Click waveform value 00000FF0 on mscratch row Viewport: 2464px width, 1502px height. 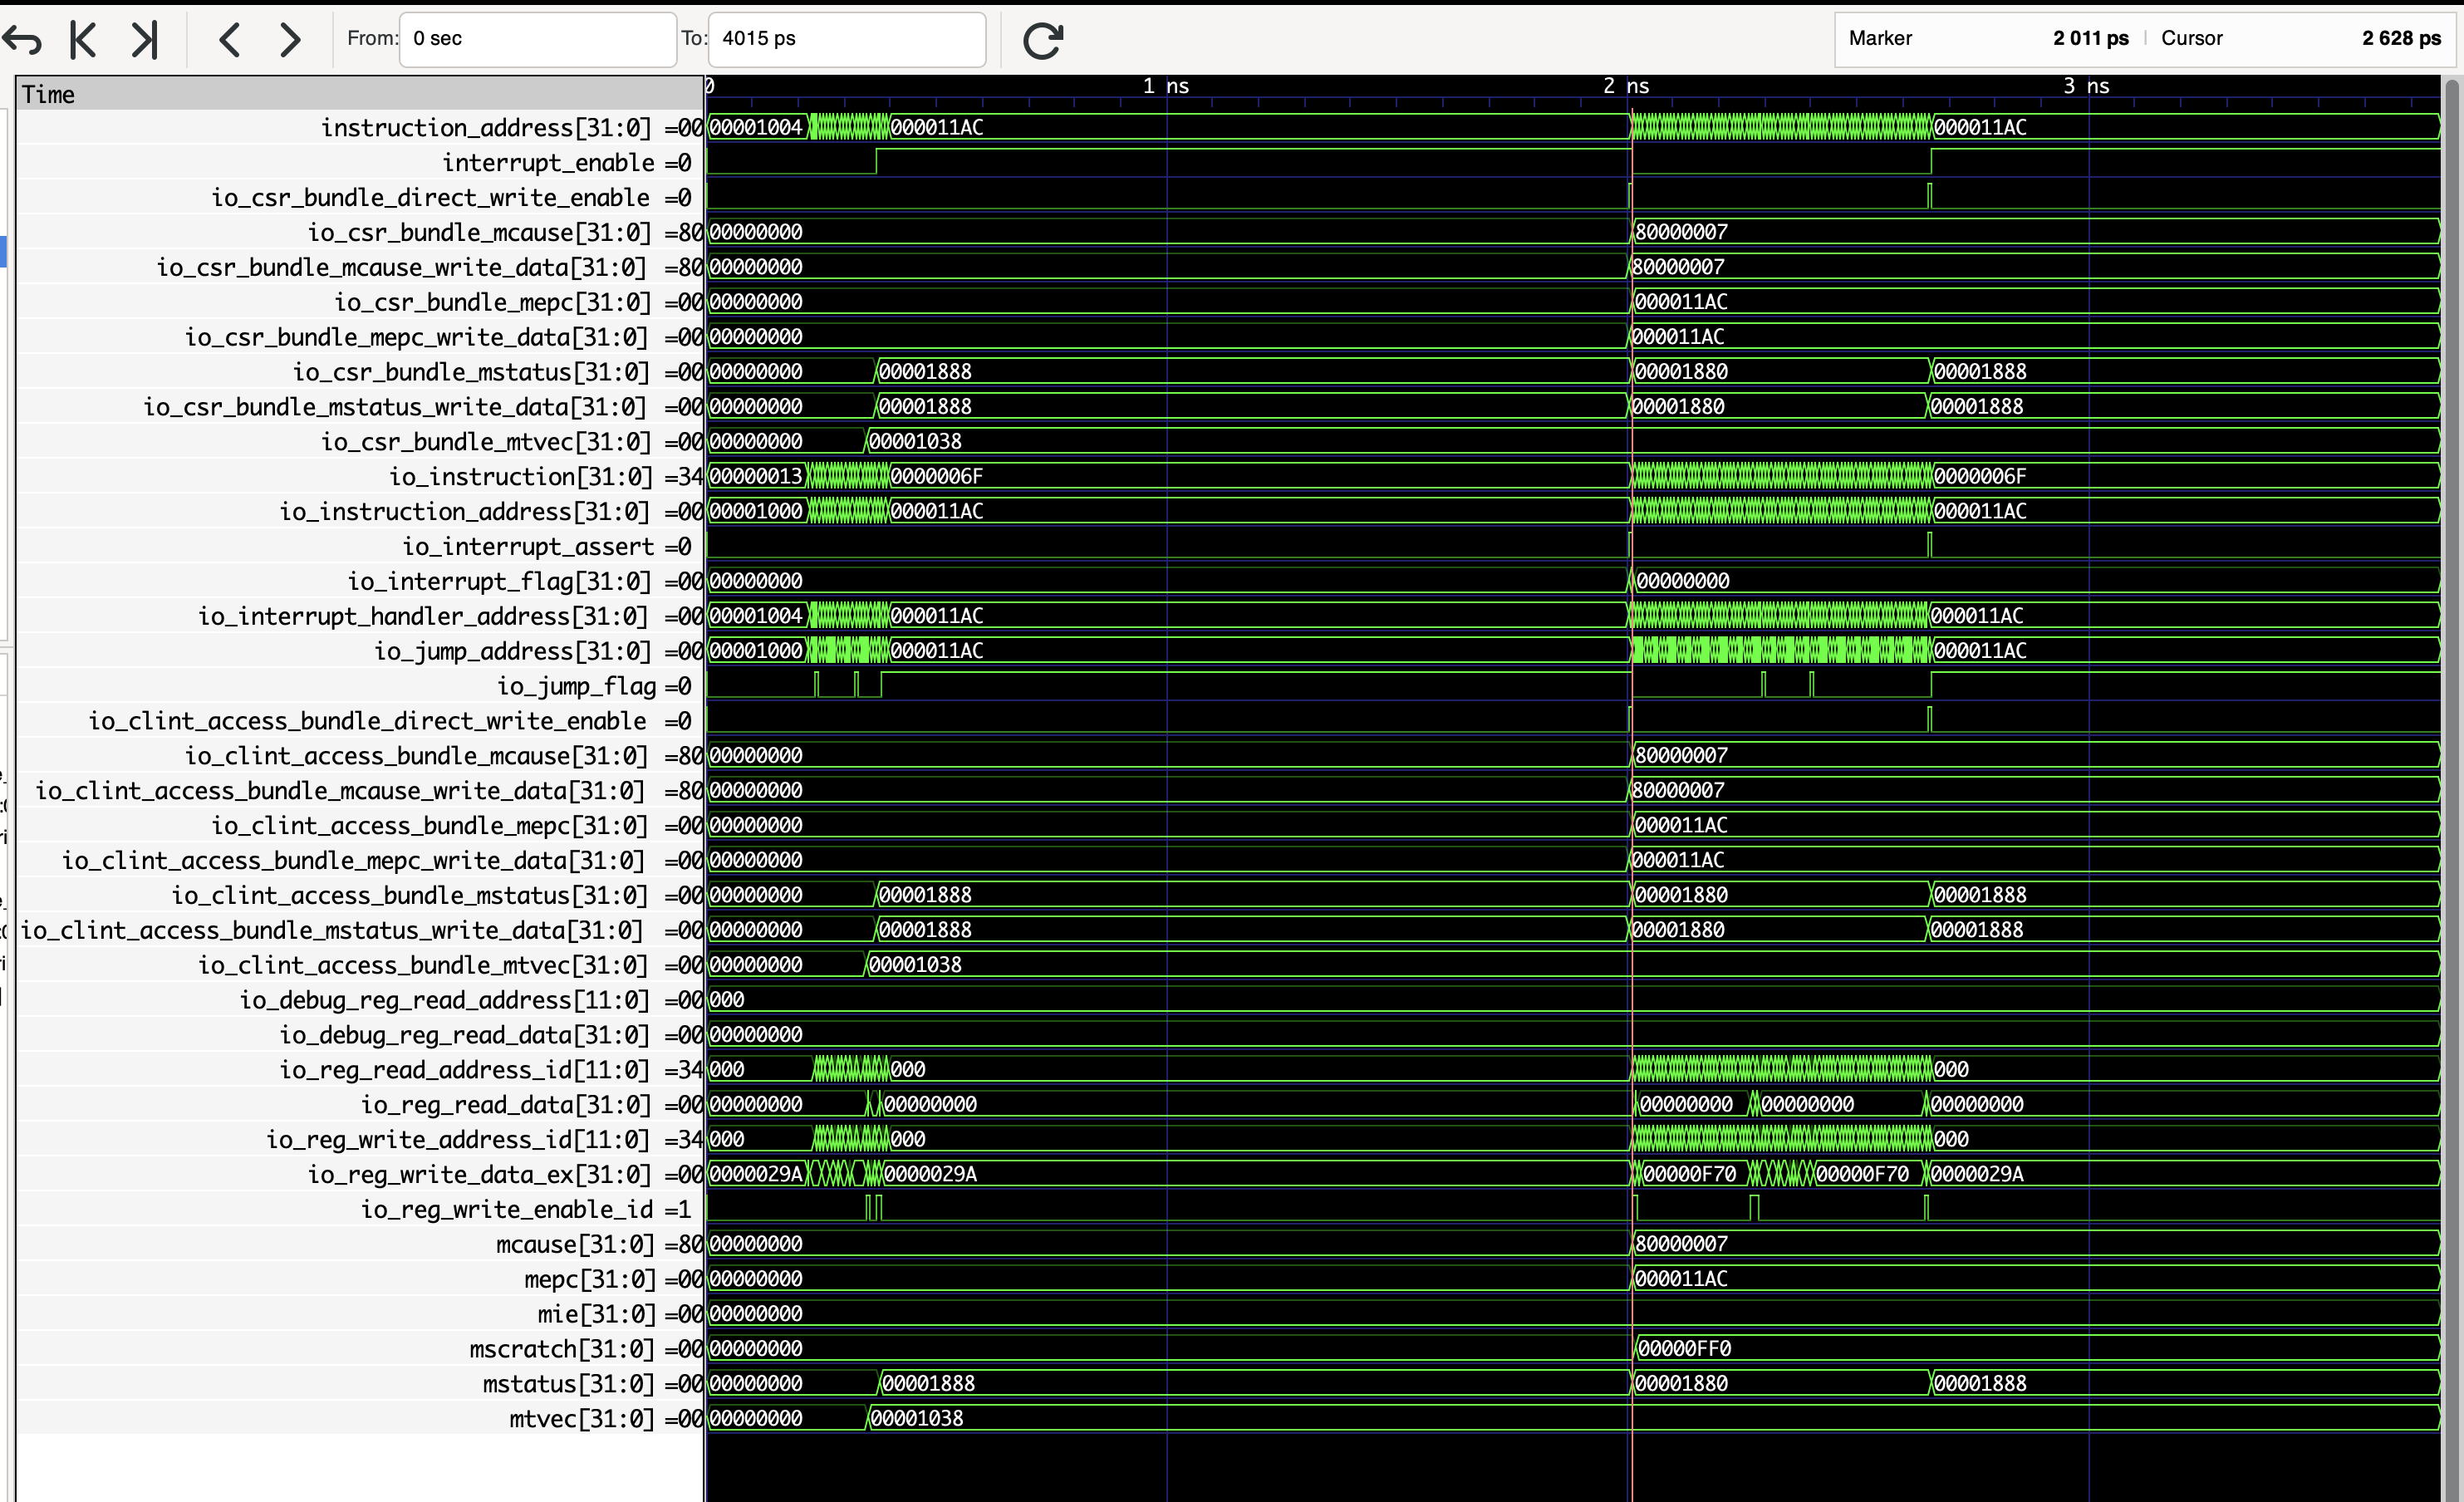(x=1685, y=1349)
